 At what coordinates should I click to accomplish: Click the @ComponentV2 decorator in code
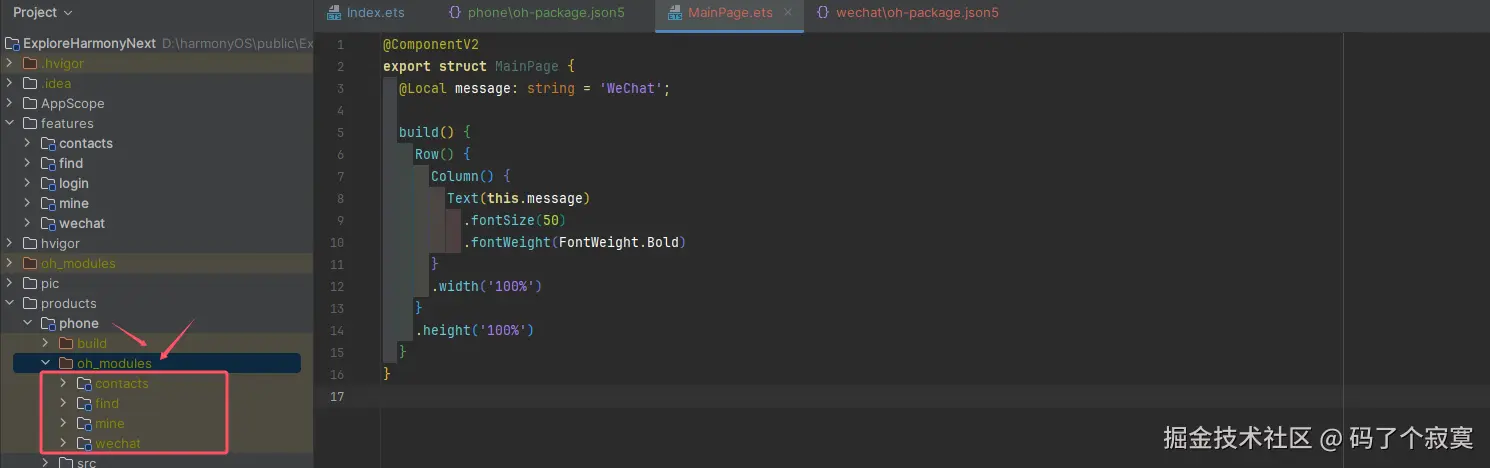click(x=431, y=45)
